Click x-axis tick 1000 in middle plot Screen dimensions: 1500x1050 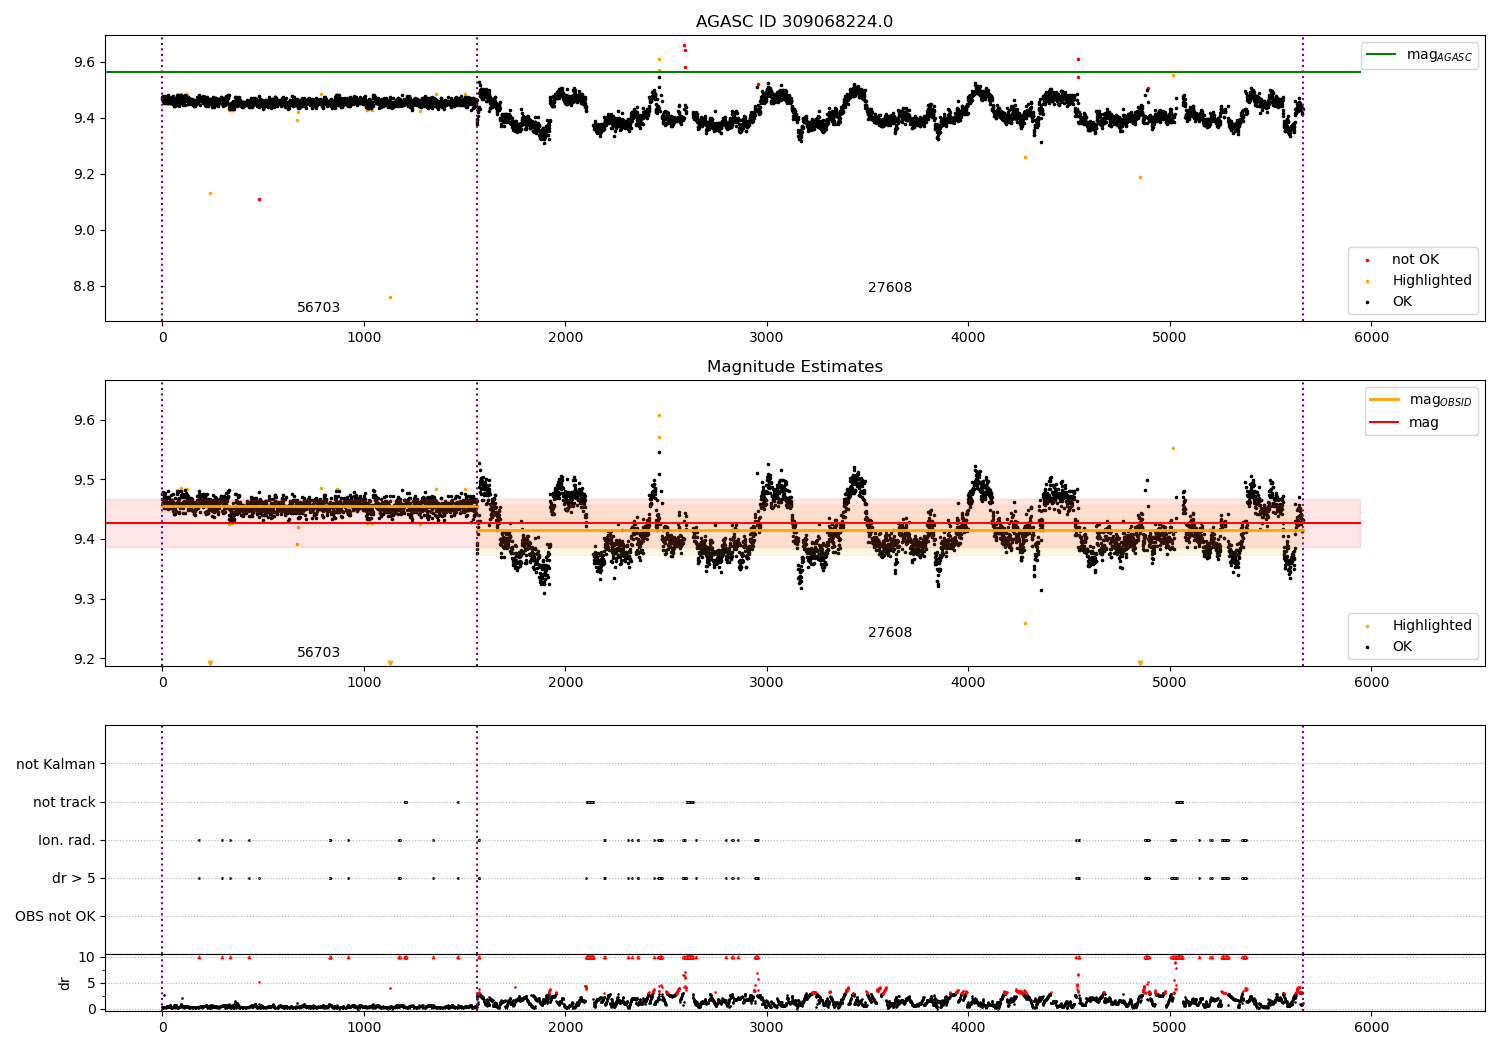[x=364, y=683]
